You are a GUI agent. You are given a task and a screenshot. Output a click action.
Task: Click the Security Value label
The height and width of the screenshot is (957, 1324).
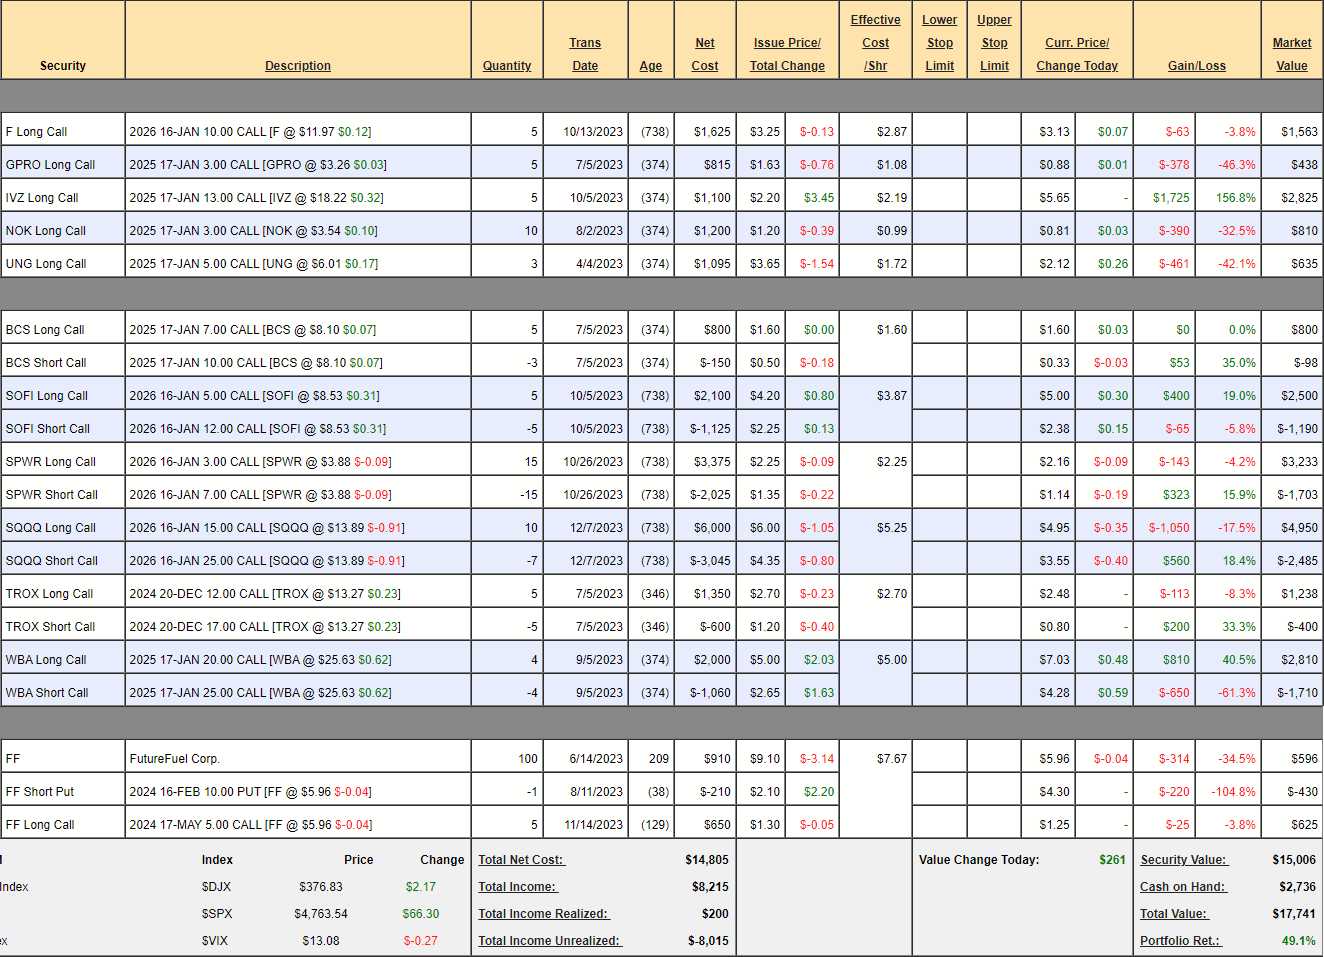tap(1183, 860)
